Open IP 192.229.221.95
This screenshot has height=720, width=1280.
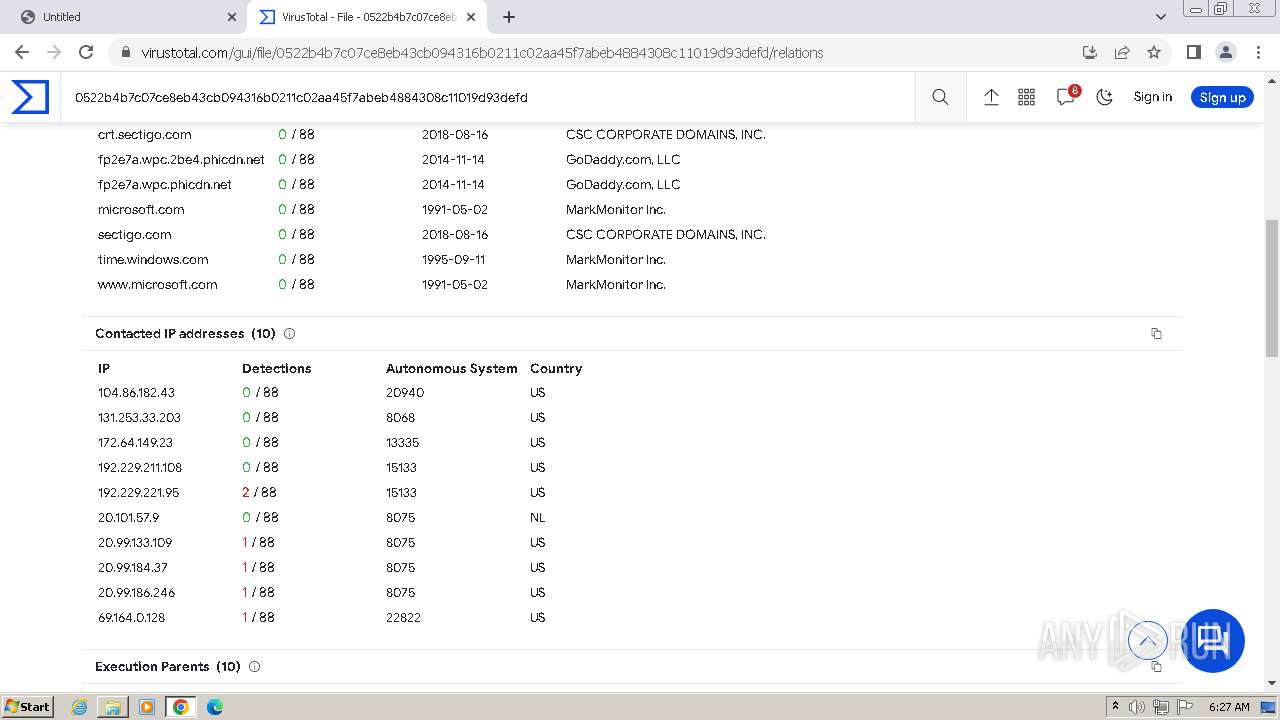pyautogui.click(x=138, y=493)
